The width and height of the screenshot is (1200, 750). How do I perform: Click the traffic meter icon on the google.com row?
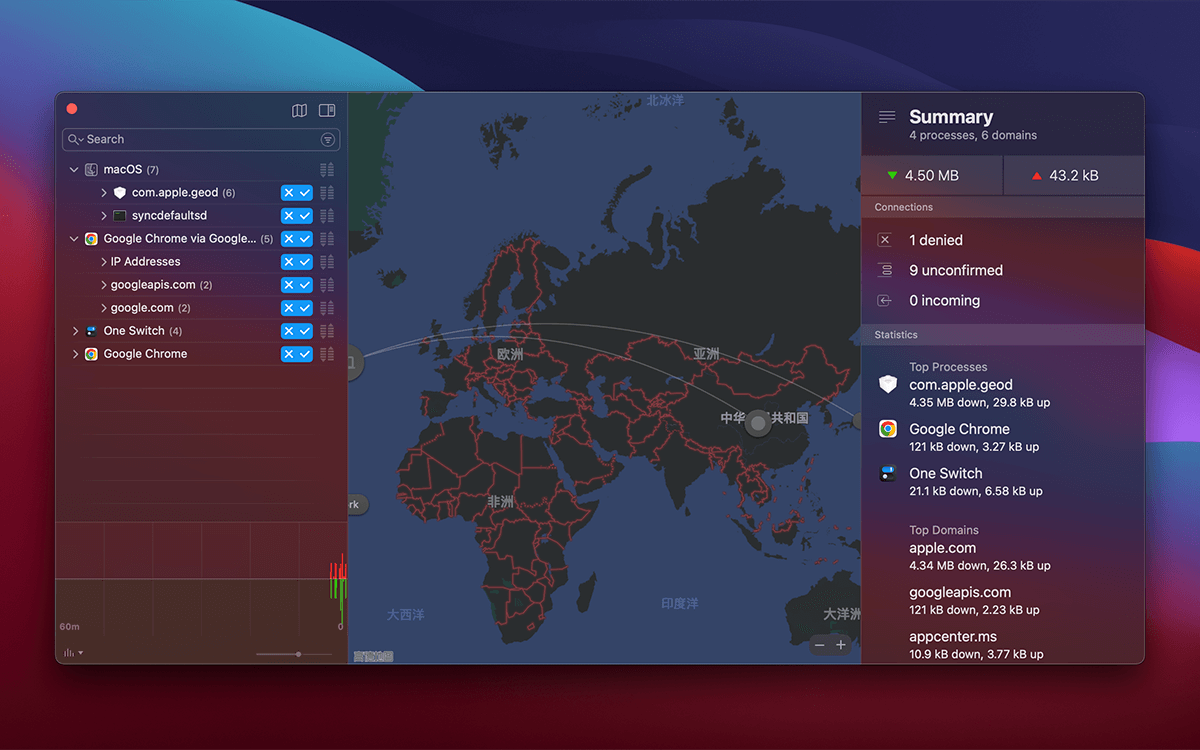[x=327, y=308]
